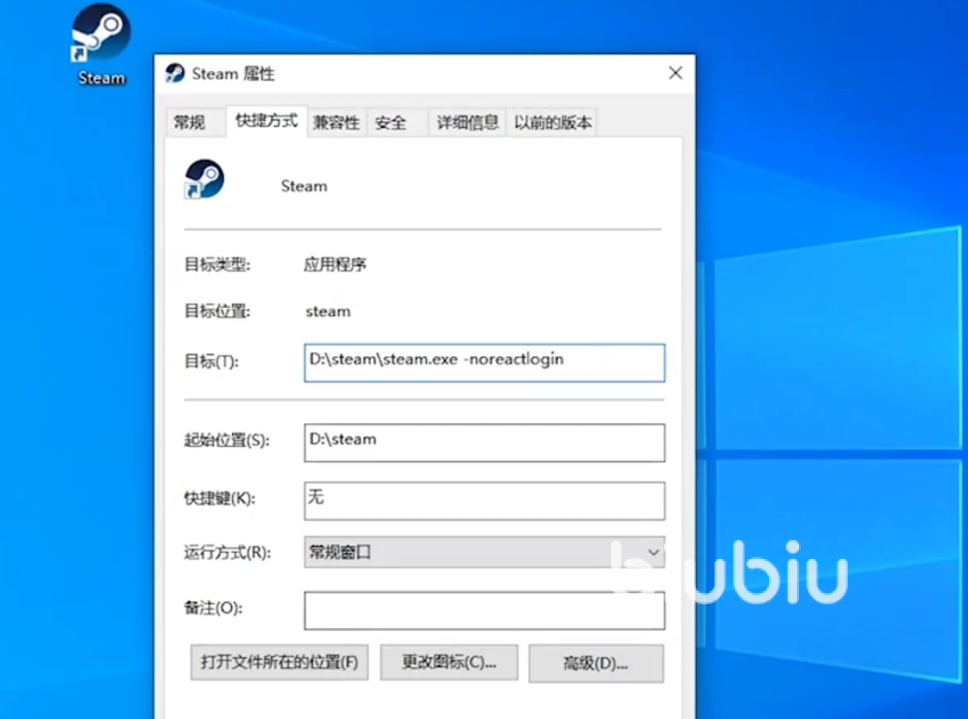This screenshot has width=968, height=719.
Task: Click the empty 备注(O) field
Action: 484,610
